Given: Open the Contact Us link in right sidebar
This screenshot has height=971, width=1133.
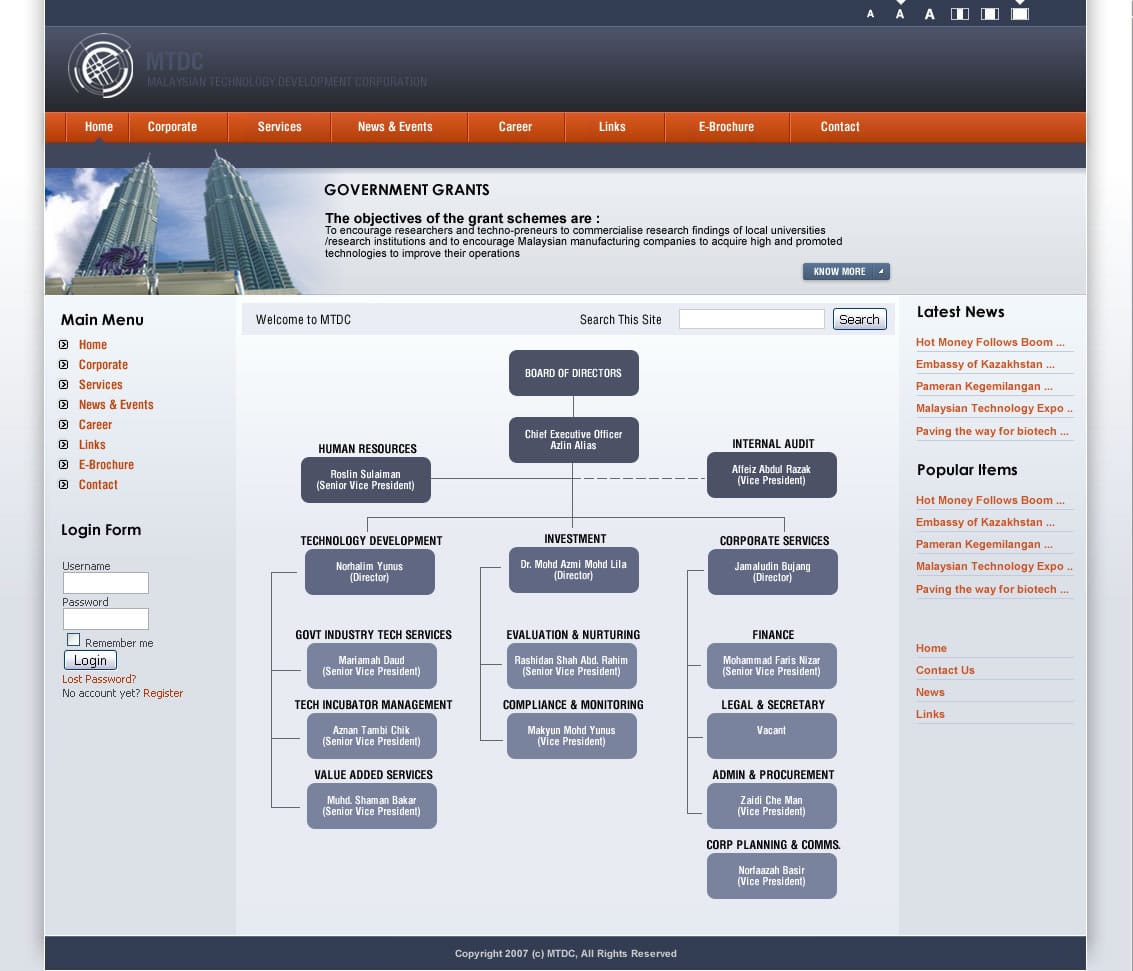Looking at the screenshot, I should (x=945, y=670).
